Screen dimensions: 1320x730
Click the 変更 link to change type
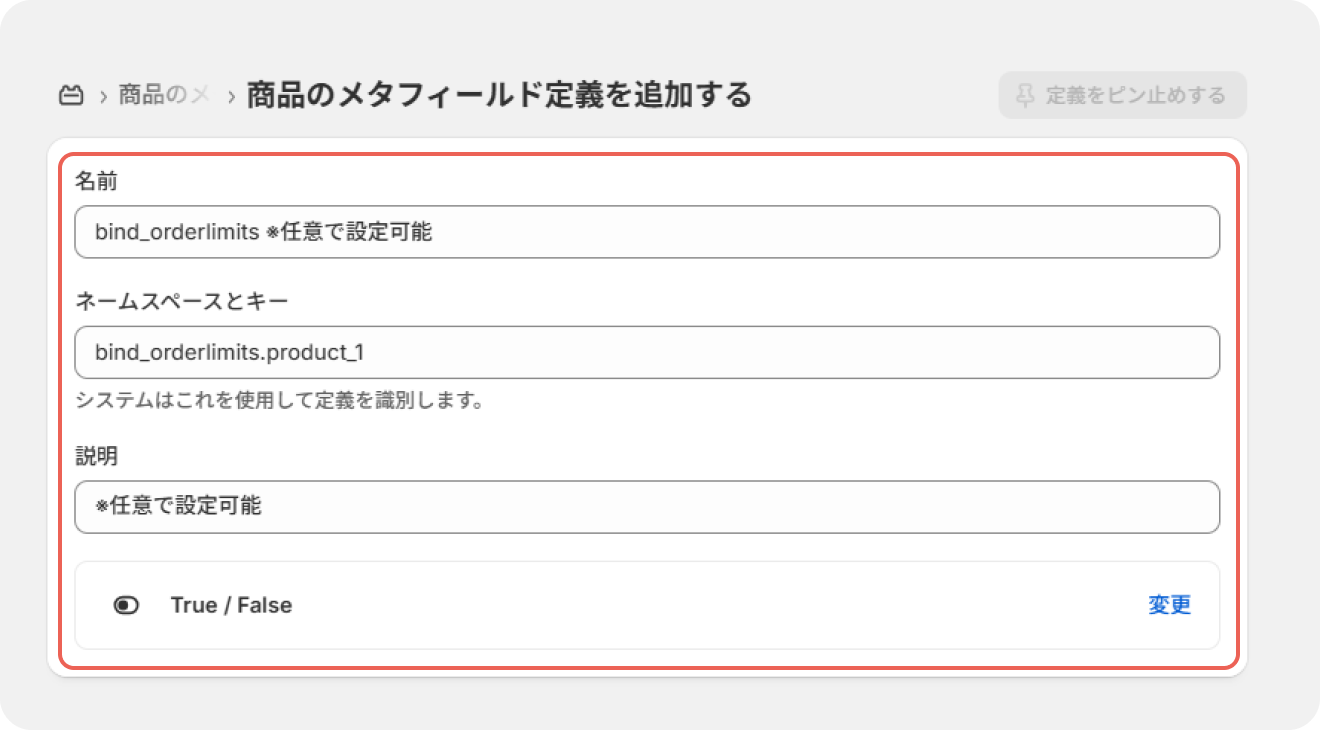(x=1170, y=605)
